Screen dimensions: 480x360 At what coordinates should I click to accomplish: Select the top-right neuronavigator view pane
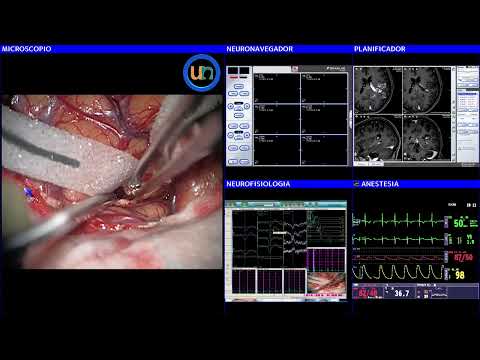click(x=324, y=88)
